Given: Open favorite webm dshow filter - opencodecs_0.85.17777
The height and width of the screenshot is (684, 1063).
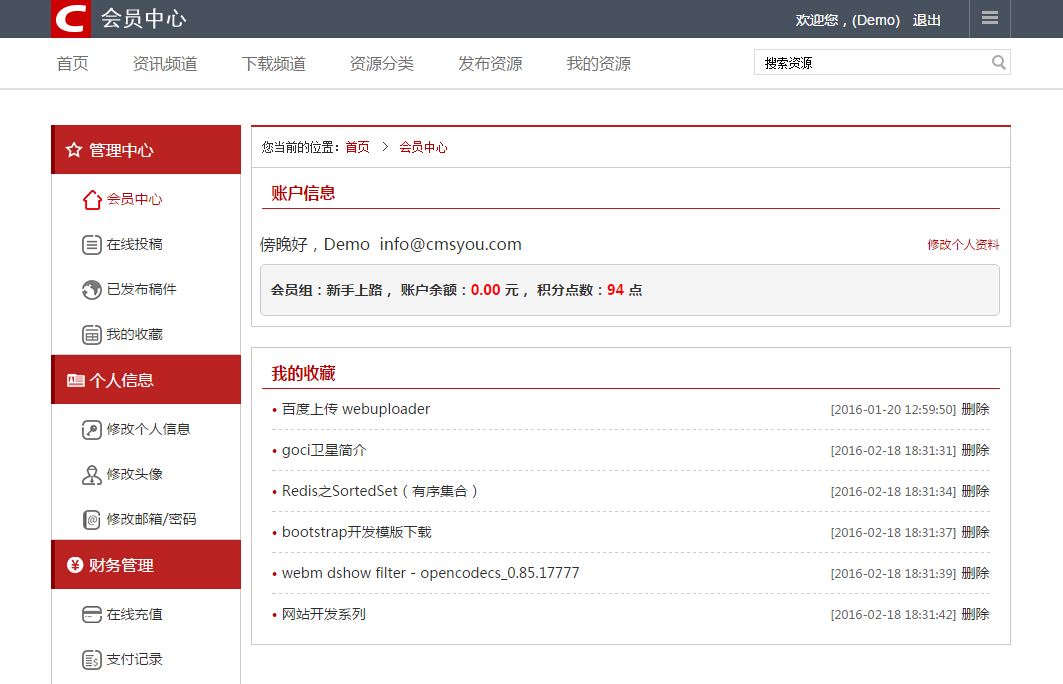Looking at the screenshot, I should coord(430,573).
